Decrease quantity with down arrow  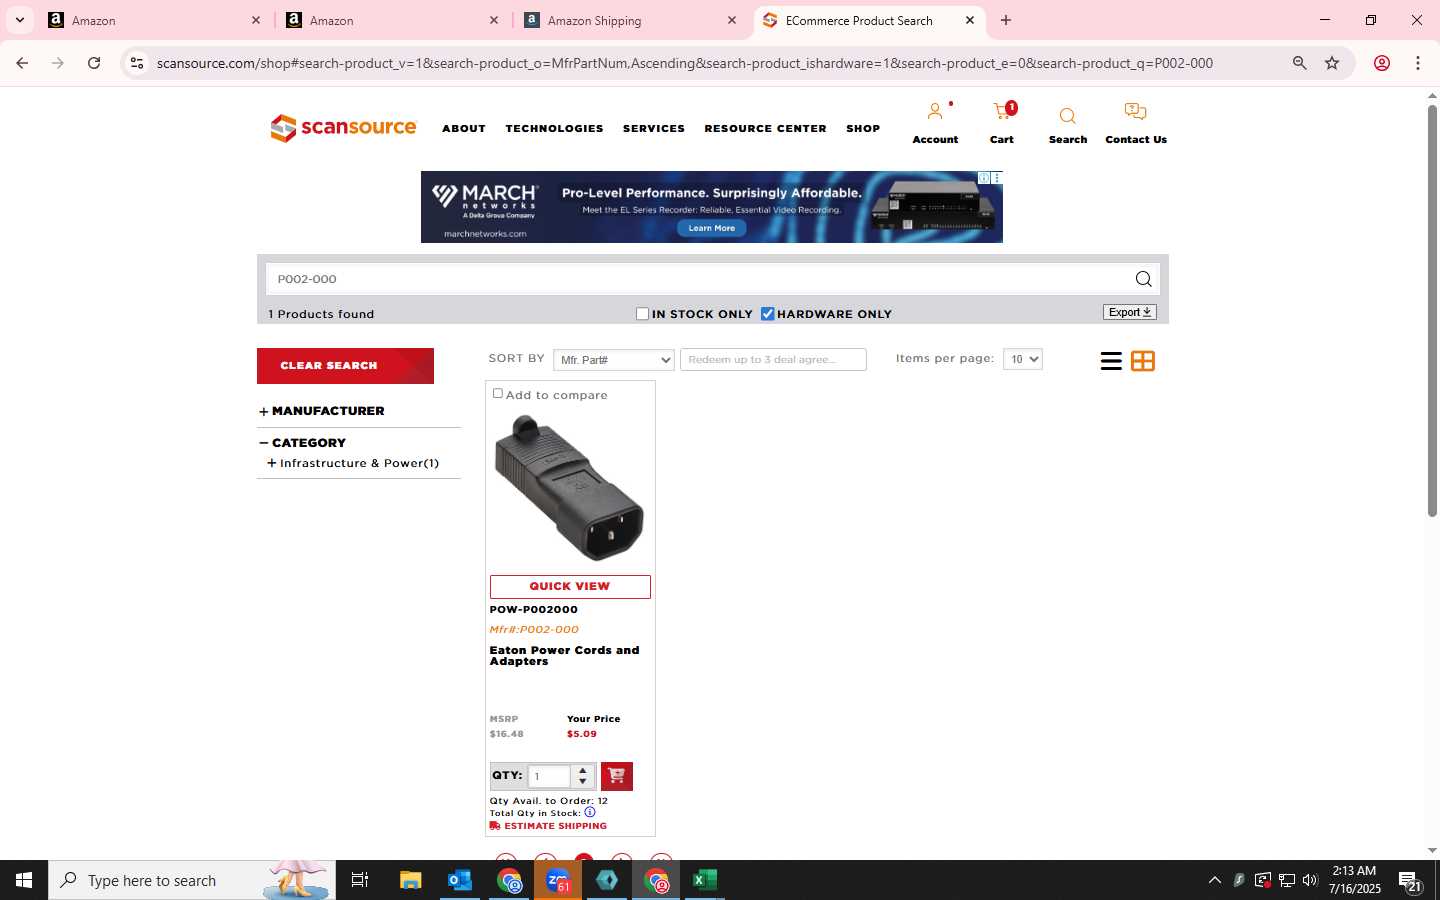point(583,782)
